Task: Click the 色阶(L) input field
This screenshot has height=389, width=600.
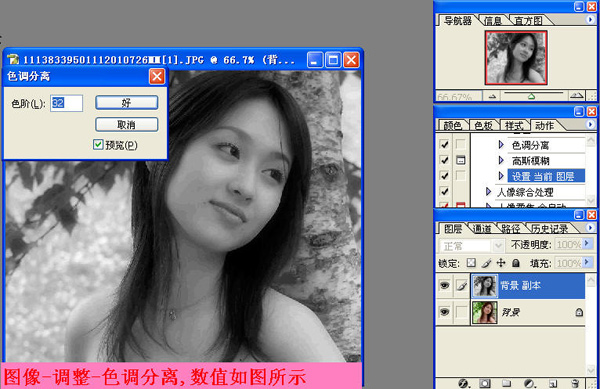Action: pos(66,103)
